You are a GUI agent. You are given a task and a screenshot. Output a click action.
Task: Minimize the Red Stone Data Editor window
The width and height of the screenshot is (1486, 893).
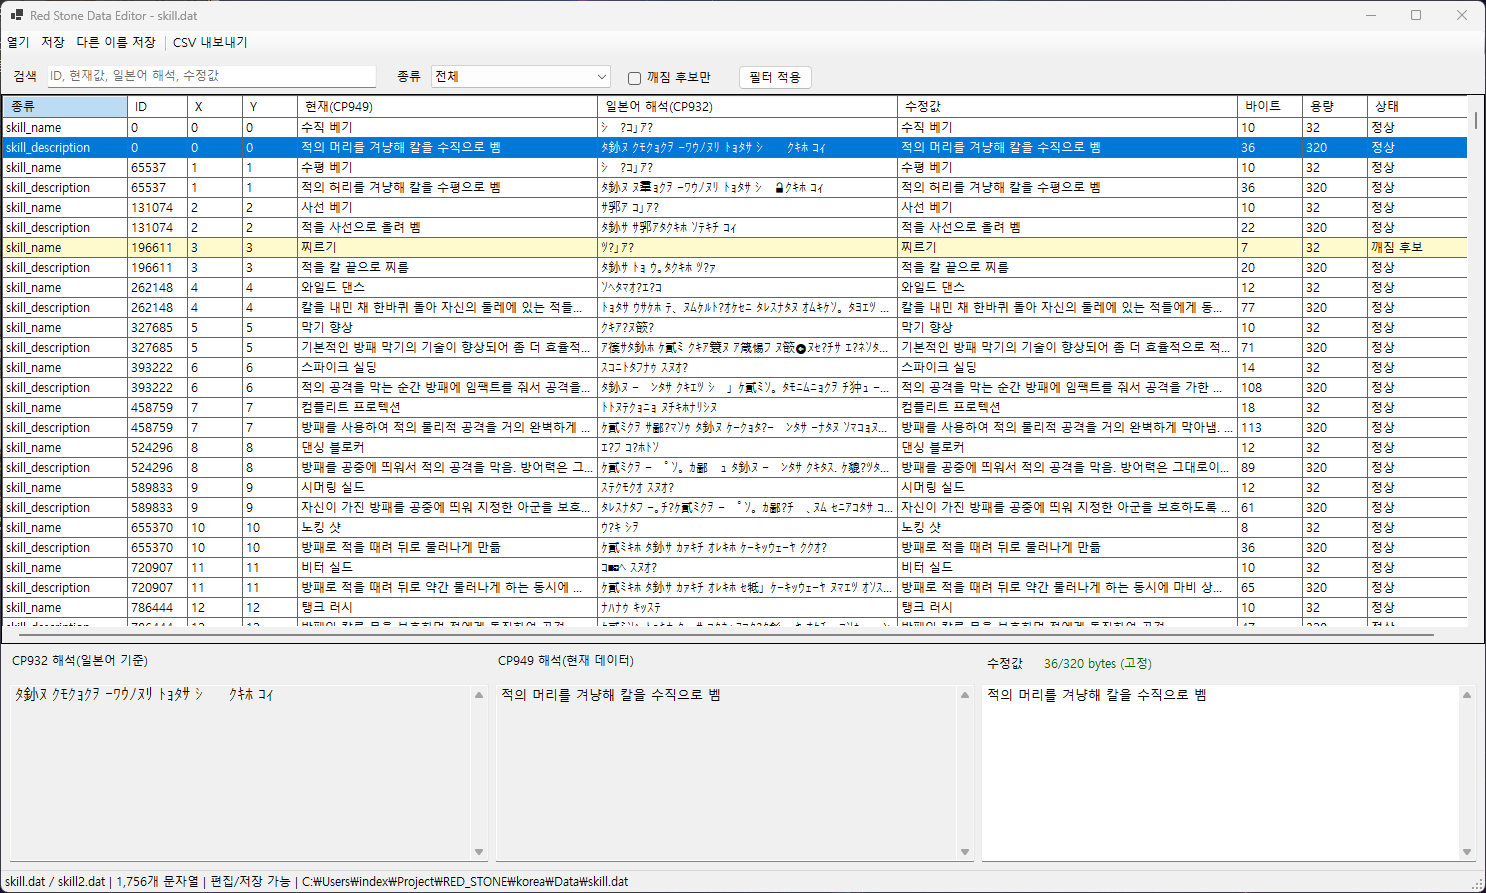(1371, 15)
